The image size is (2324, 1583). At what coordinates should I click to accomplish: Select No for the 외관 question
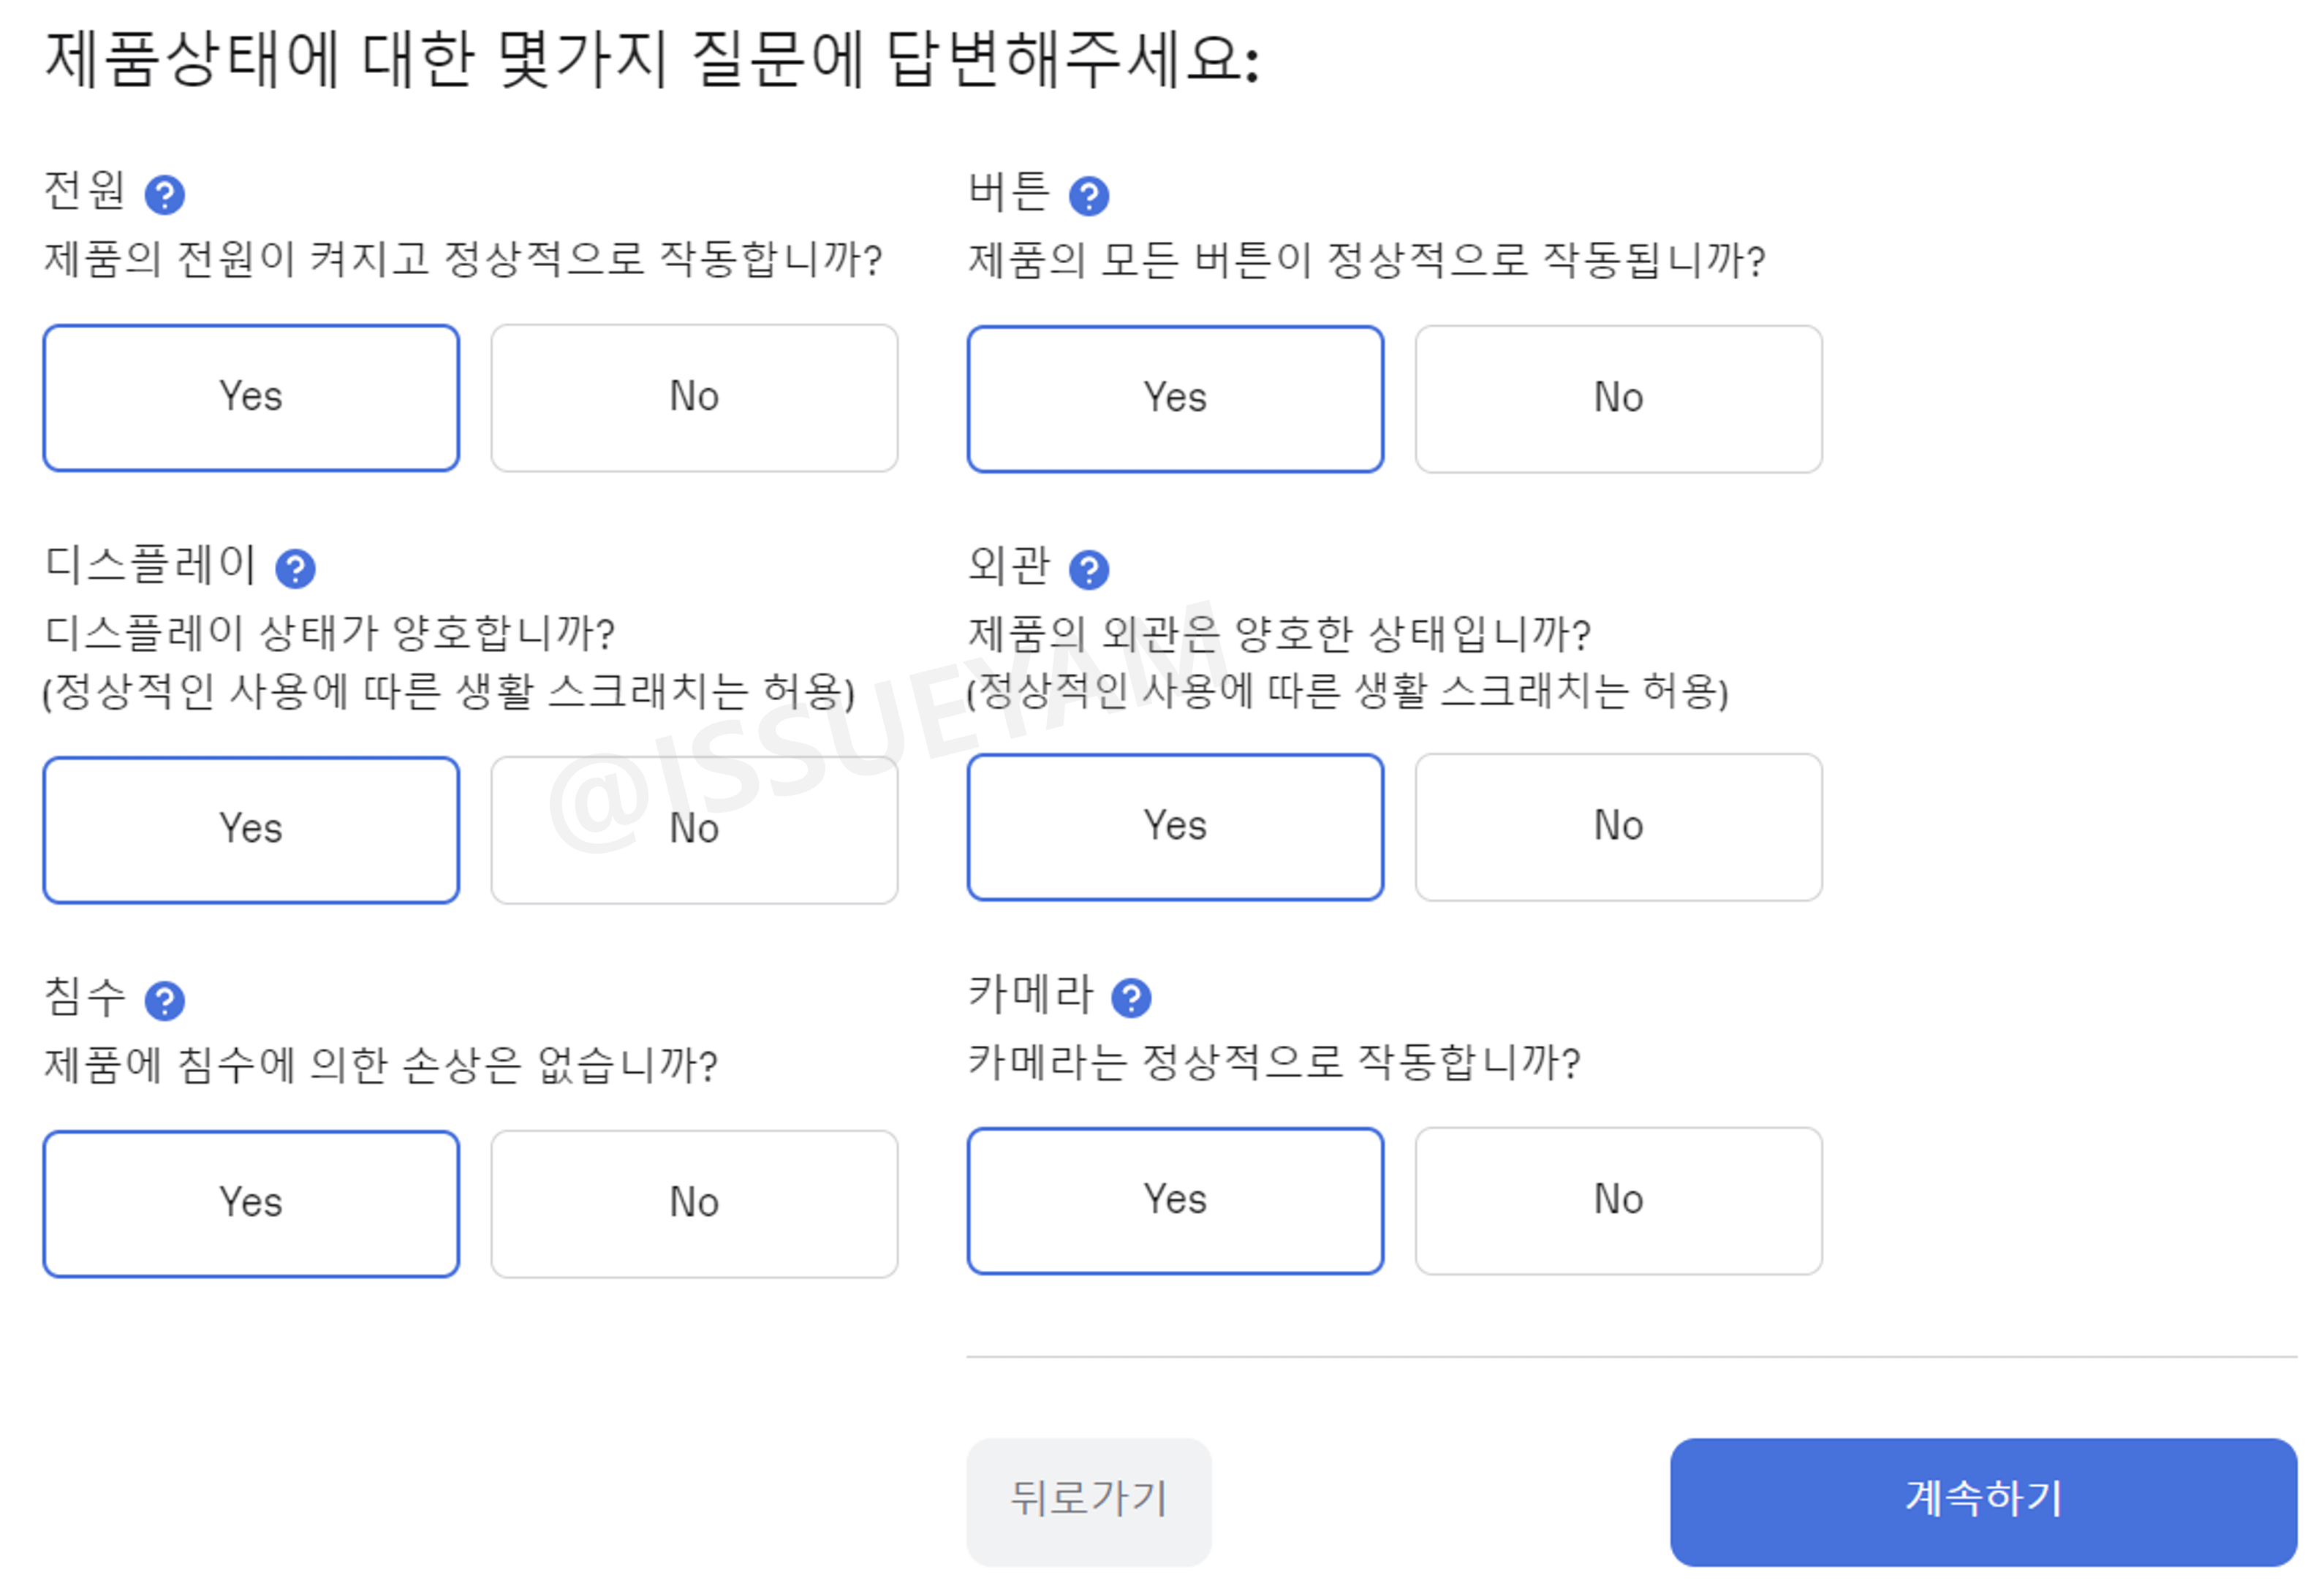1618,825
